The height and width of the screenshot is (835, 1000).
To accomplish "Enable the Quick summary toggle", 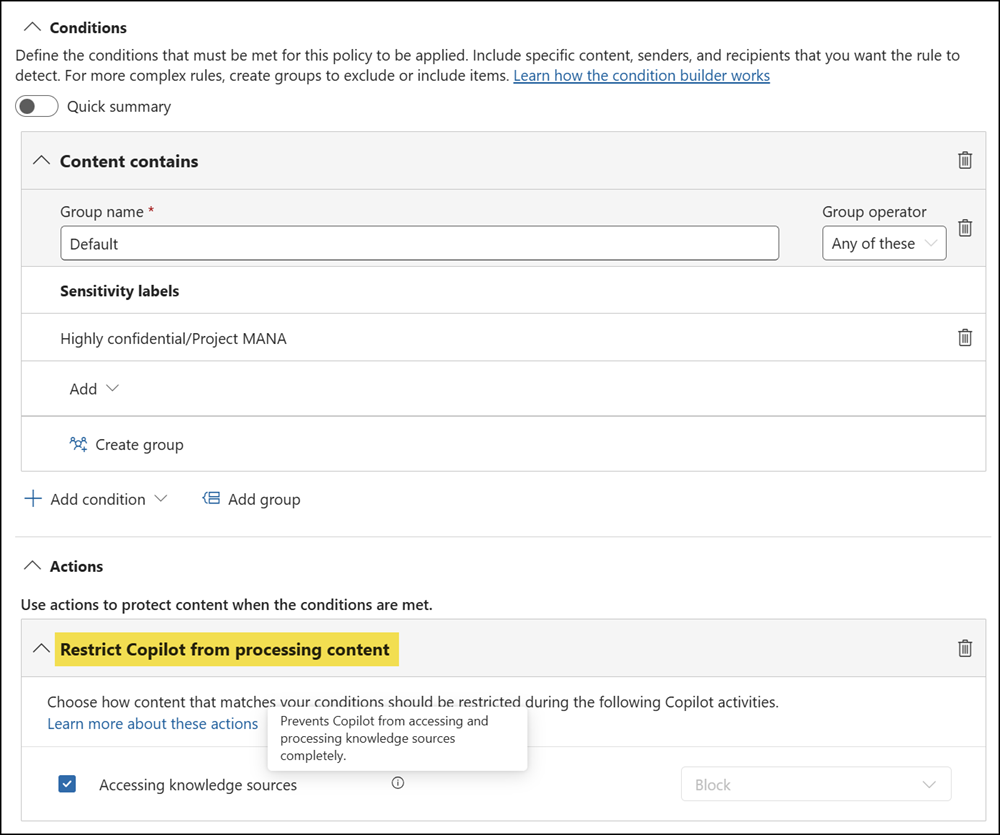I will click(x=37, y=105).
